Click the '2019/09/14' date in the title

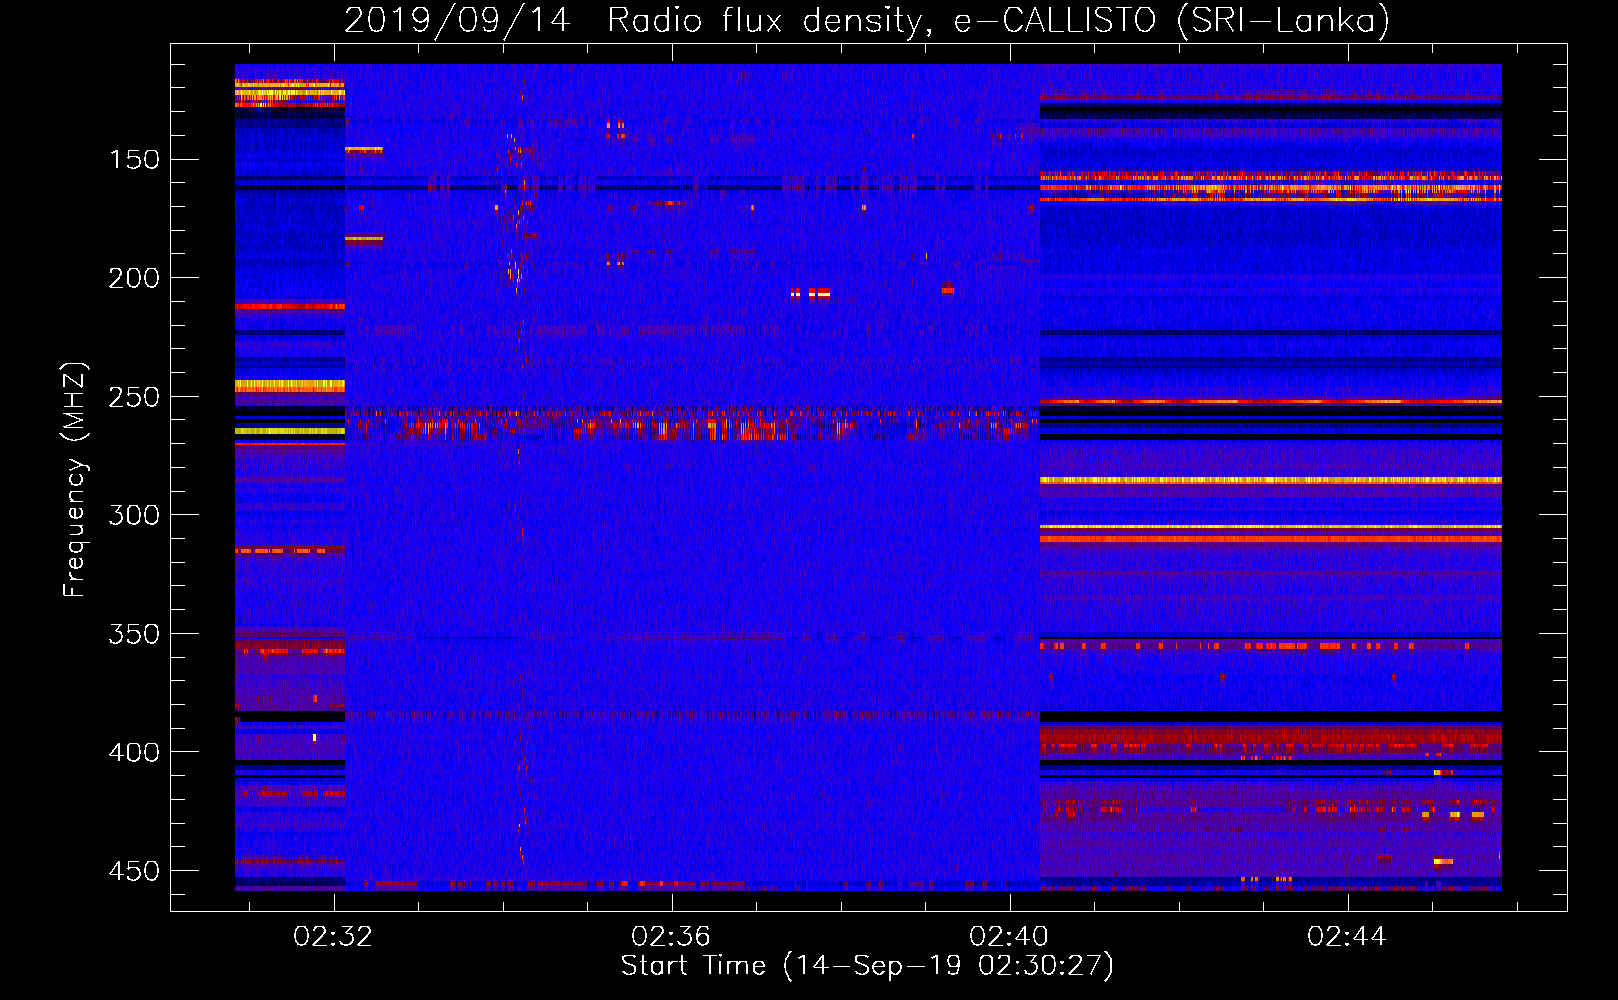click(x=457, y=20)
